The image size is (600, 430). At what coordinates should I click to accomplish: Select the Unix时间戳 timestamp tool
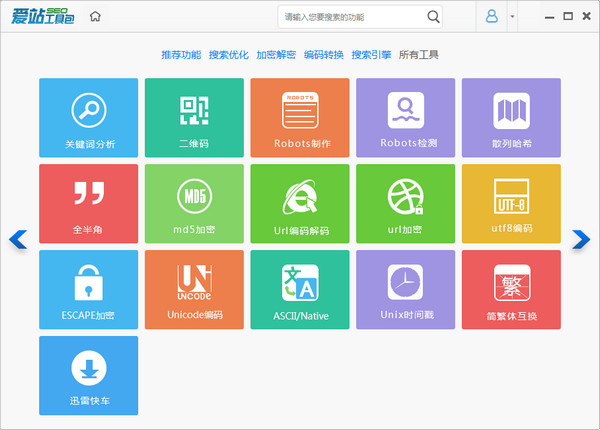pos(406,289)
